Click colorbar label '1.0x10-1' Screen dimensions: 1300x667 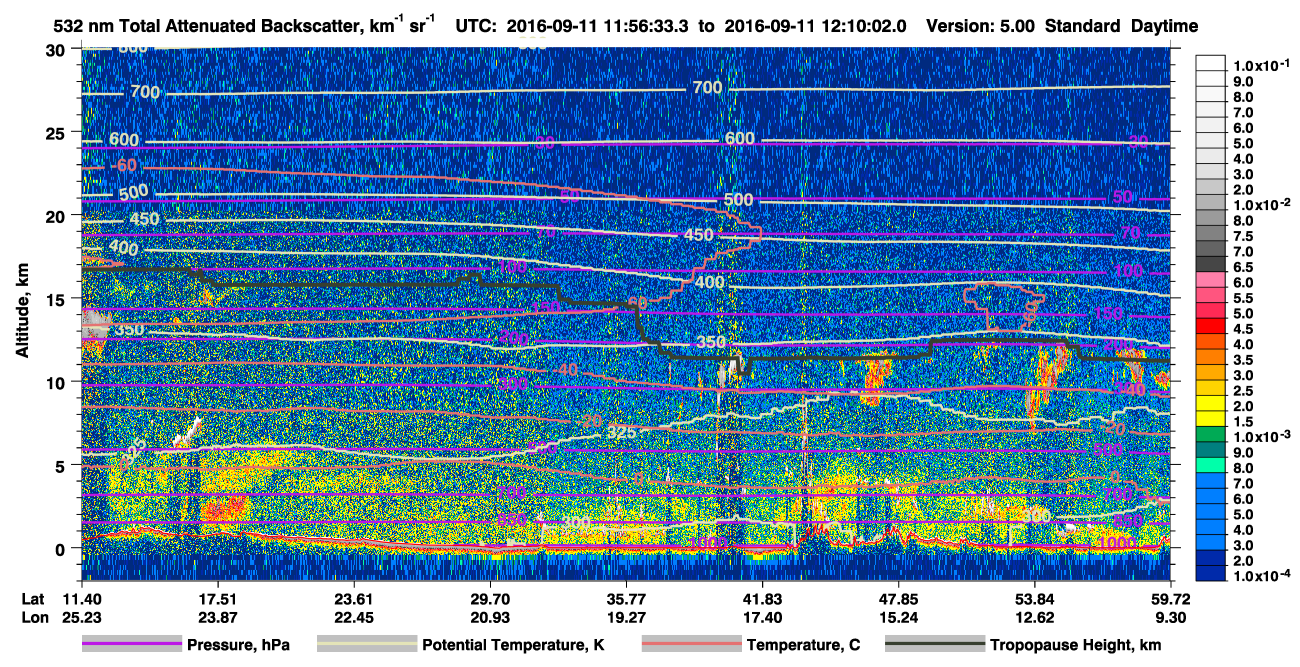pyautogui.click(x=1262, y=64)
